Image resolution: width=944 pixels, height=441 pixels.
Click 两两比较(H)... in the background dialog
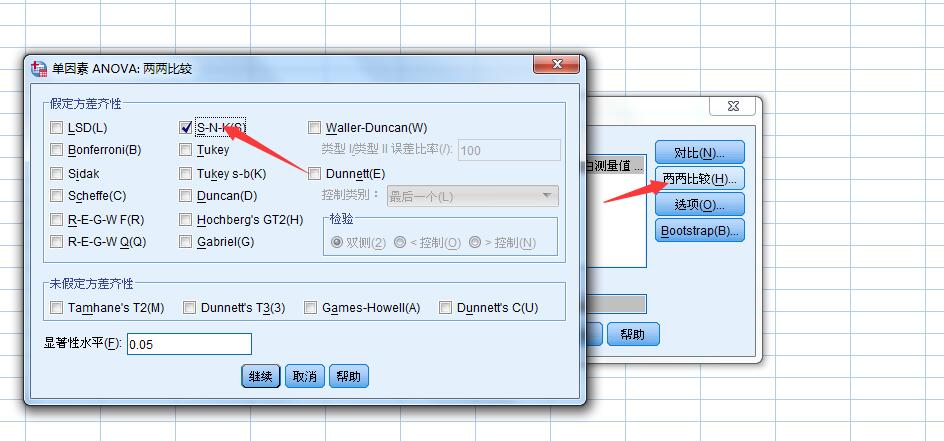(700, 179)
